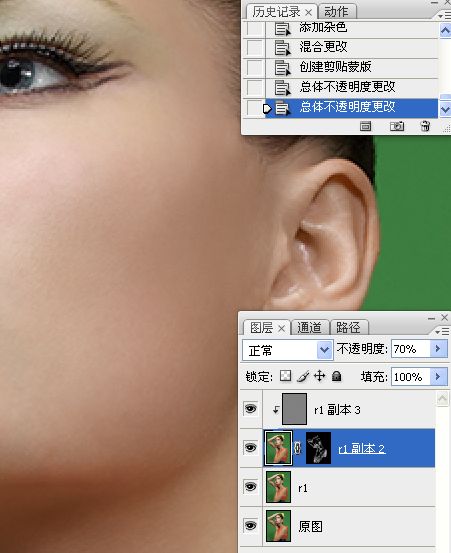The width and height of the screenshot is (451, 553).
Task: Toggle visibility of the r1 layer
Action: (x=250, y=487)
